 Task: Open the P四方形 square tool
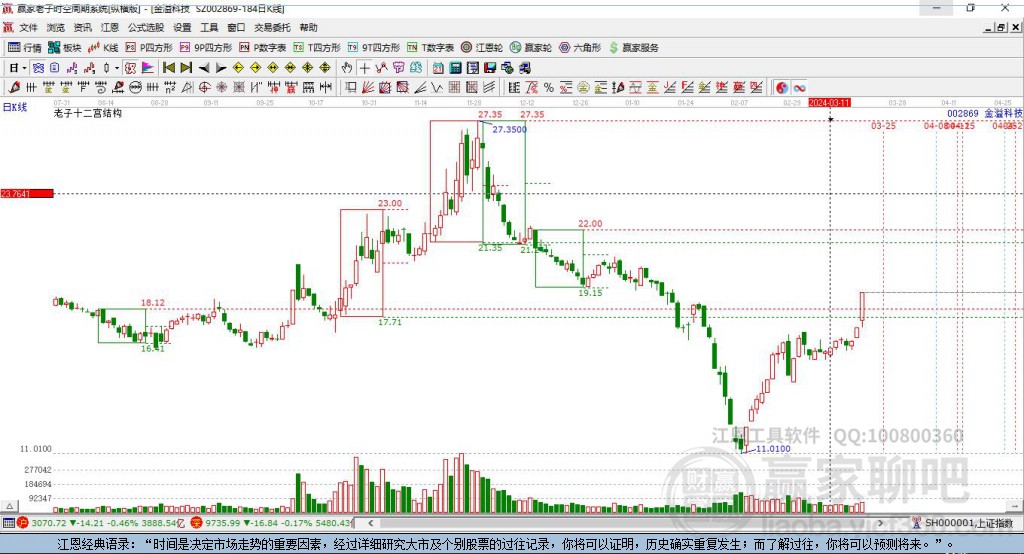[x=149, y=48]
